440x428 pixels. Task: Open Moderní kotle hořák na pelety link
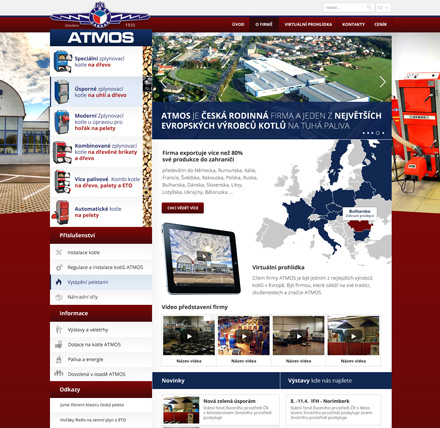(x=99, y=122)
